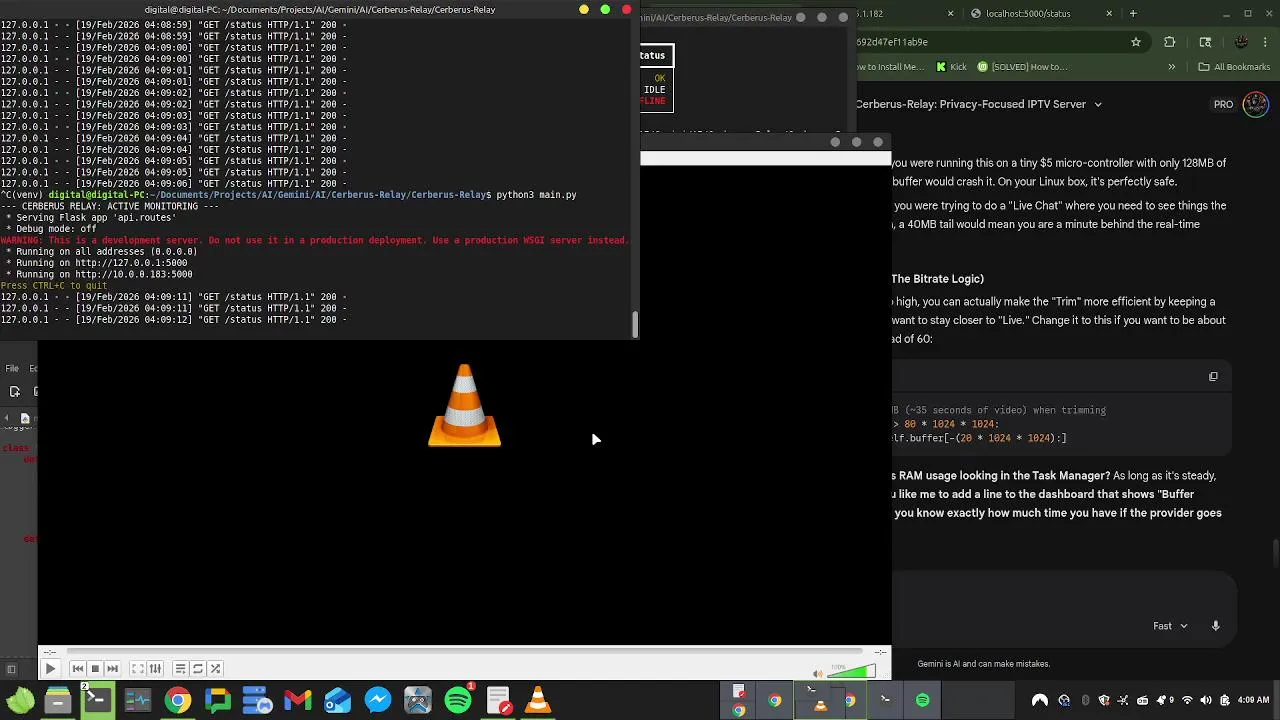Click Chrome profile avatar in toolbar
Screen dimensions: 1280x720
[1241, 42]
